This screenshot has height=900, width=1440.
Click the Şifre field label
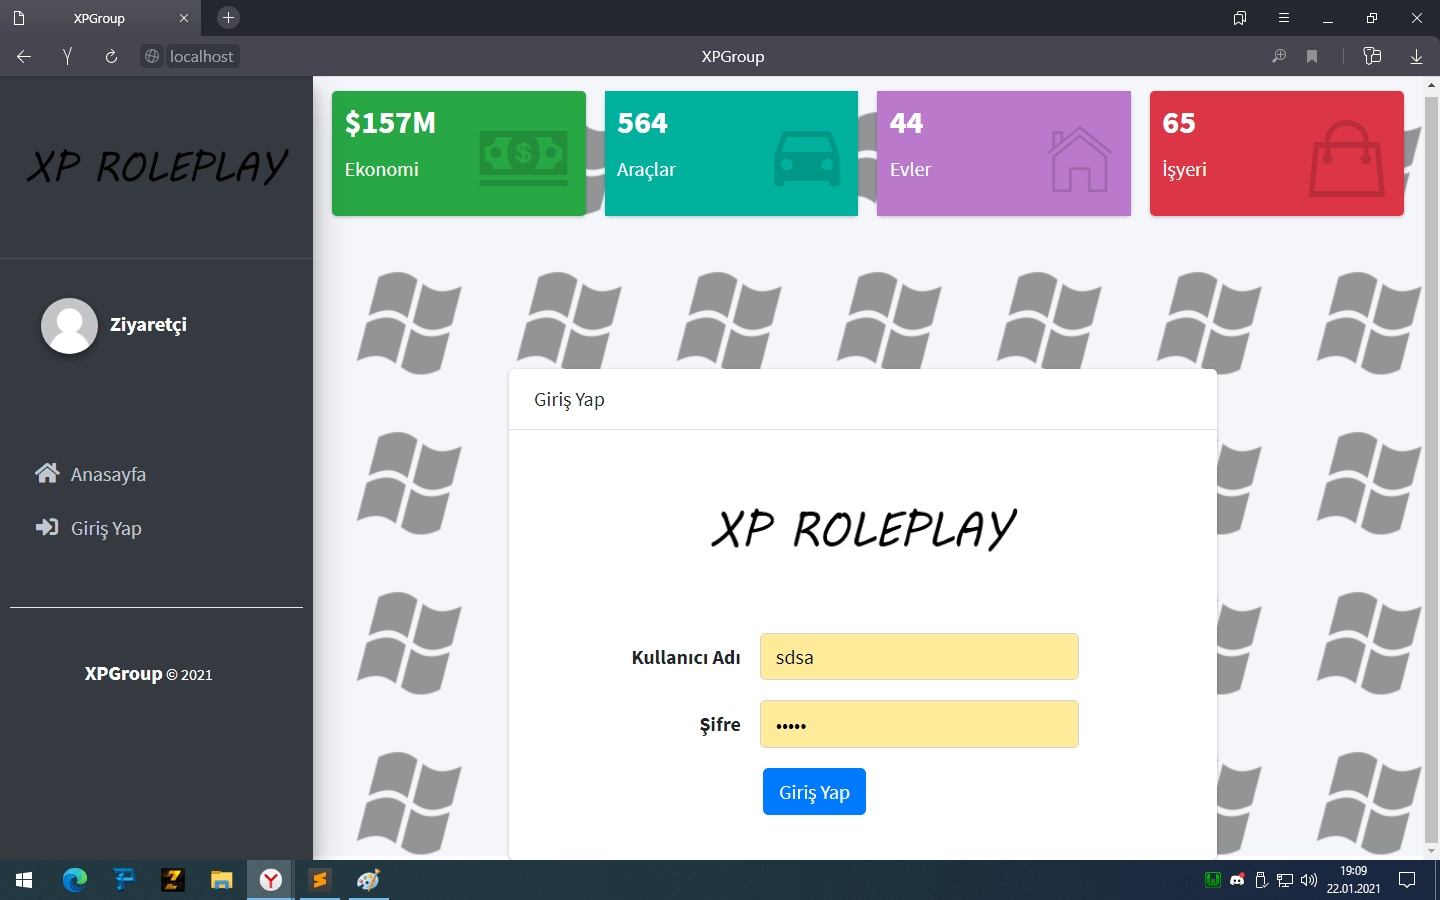coord(720,724)
